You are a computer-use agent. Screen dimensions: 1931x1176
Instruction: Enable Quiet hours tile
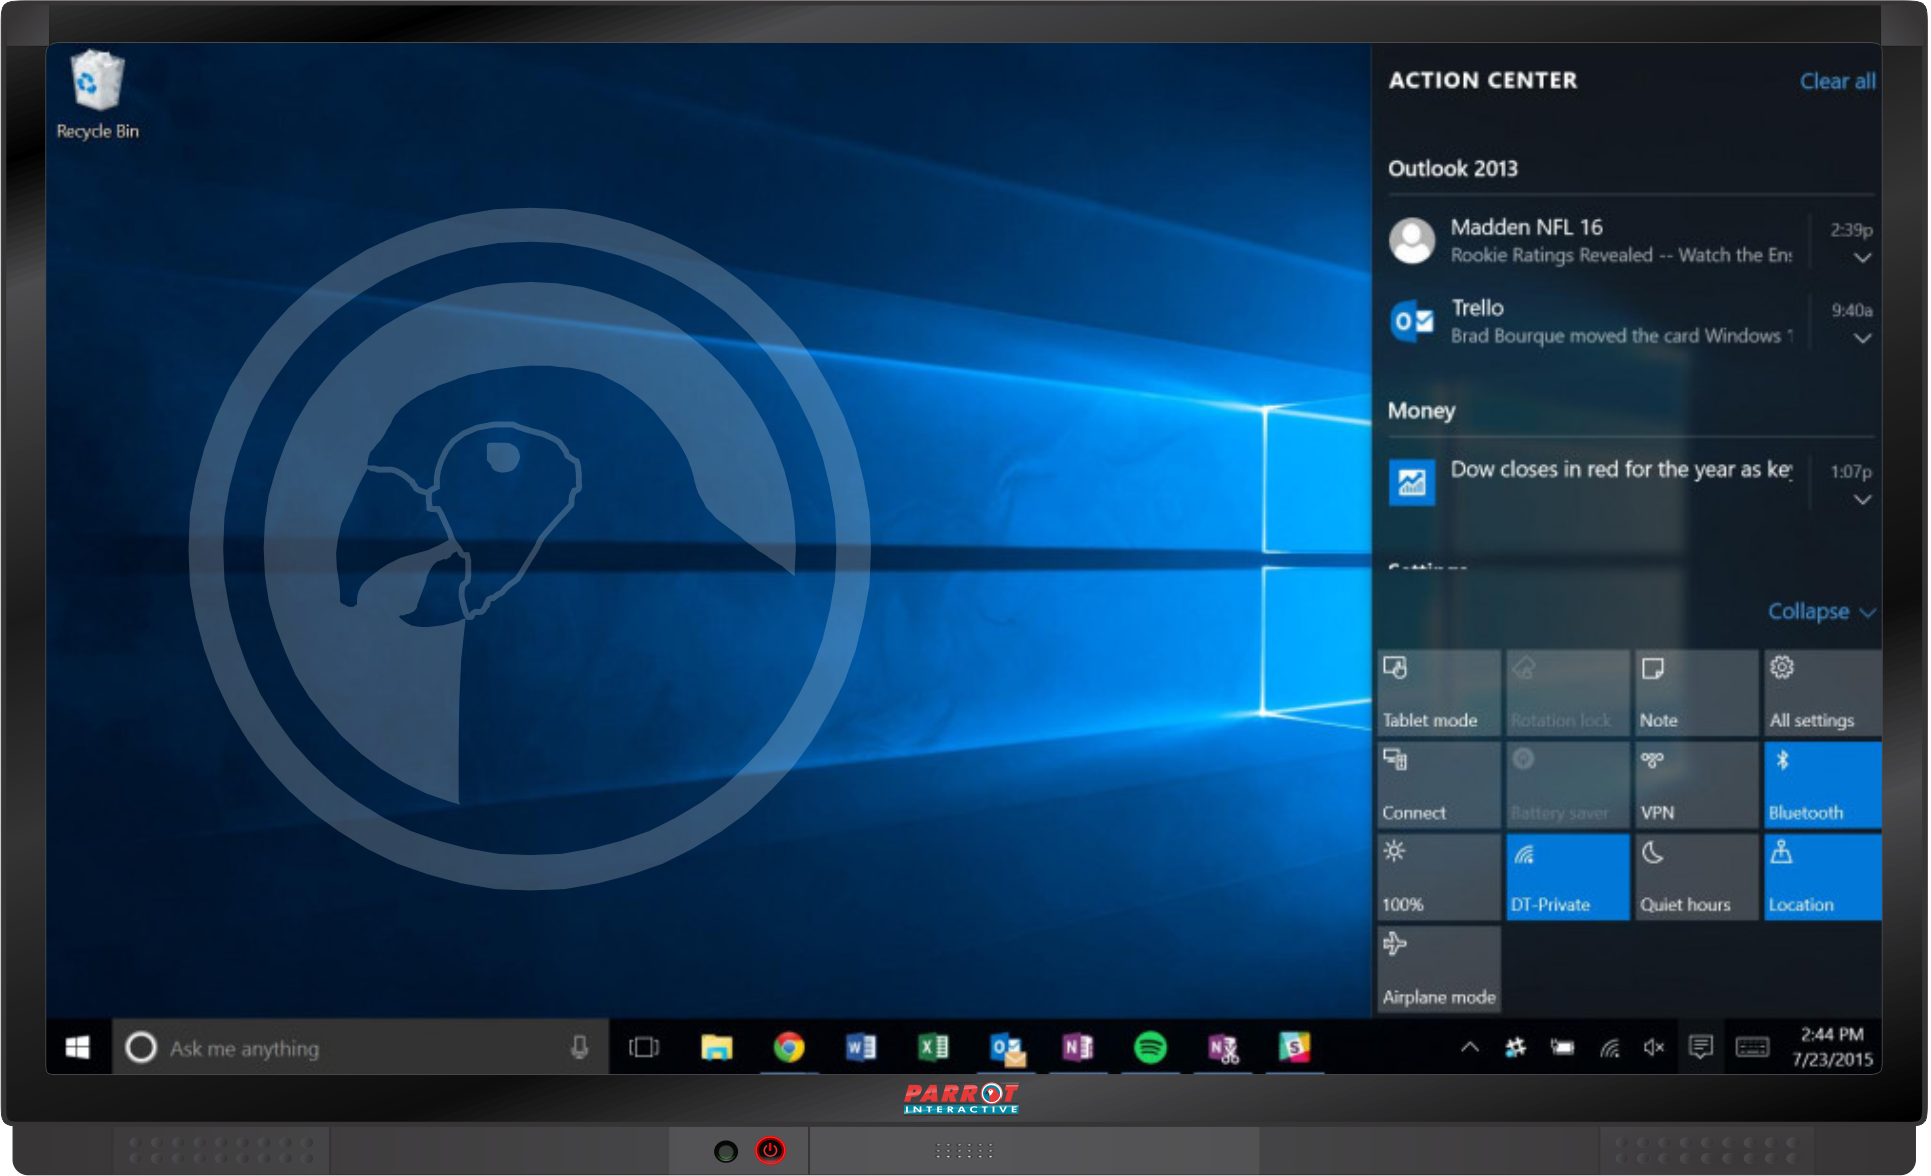point(1695,877)
